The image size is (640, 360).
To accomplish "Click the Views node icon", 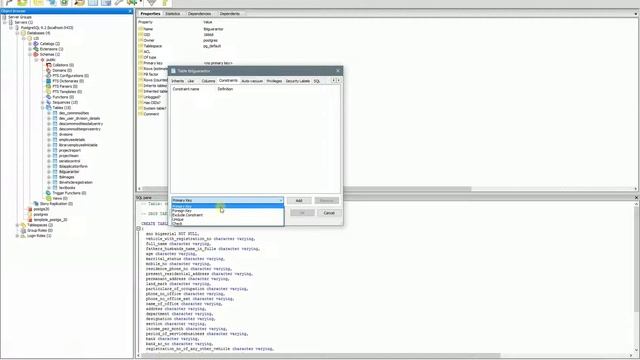I will (49, 198).
